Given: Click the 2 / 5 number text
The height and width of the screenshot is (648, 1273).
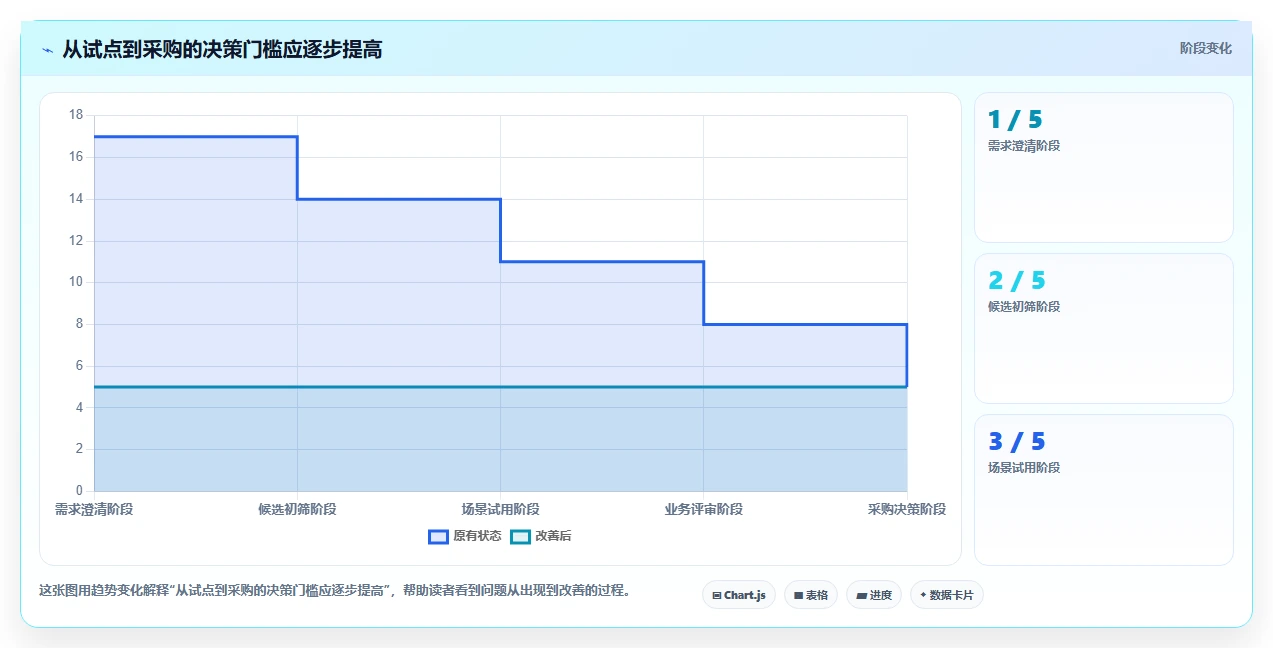Looking at the screenshot, I should click(x=1015, y=281).
